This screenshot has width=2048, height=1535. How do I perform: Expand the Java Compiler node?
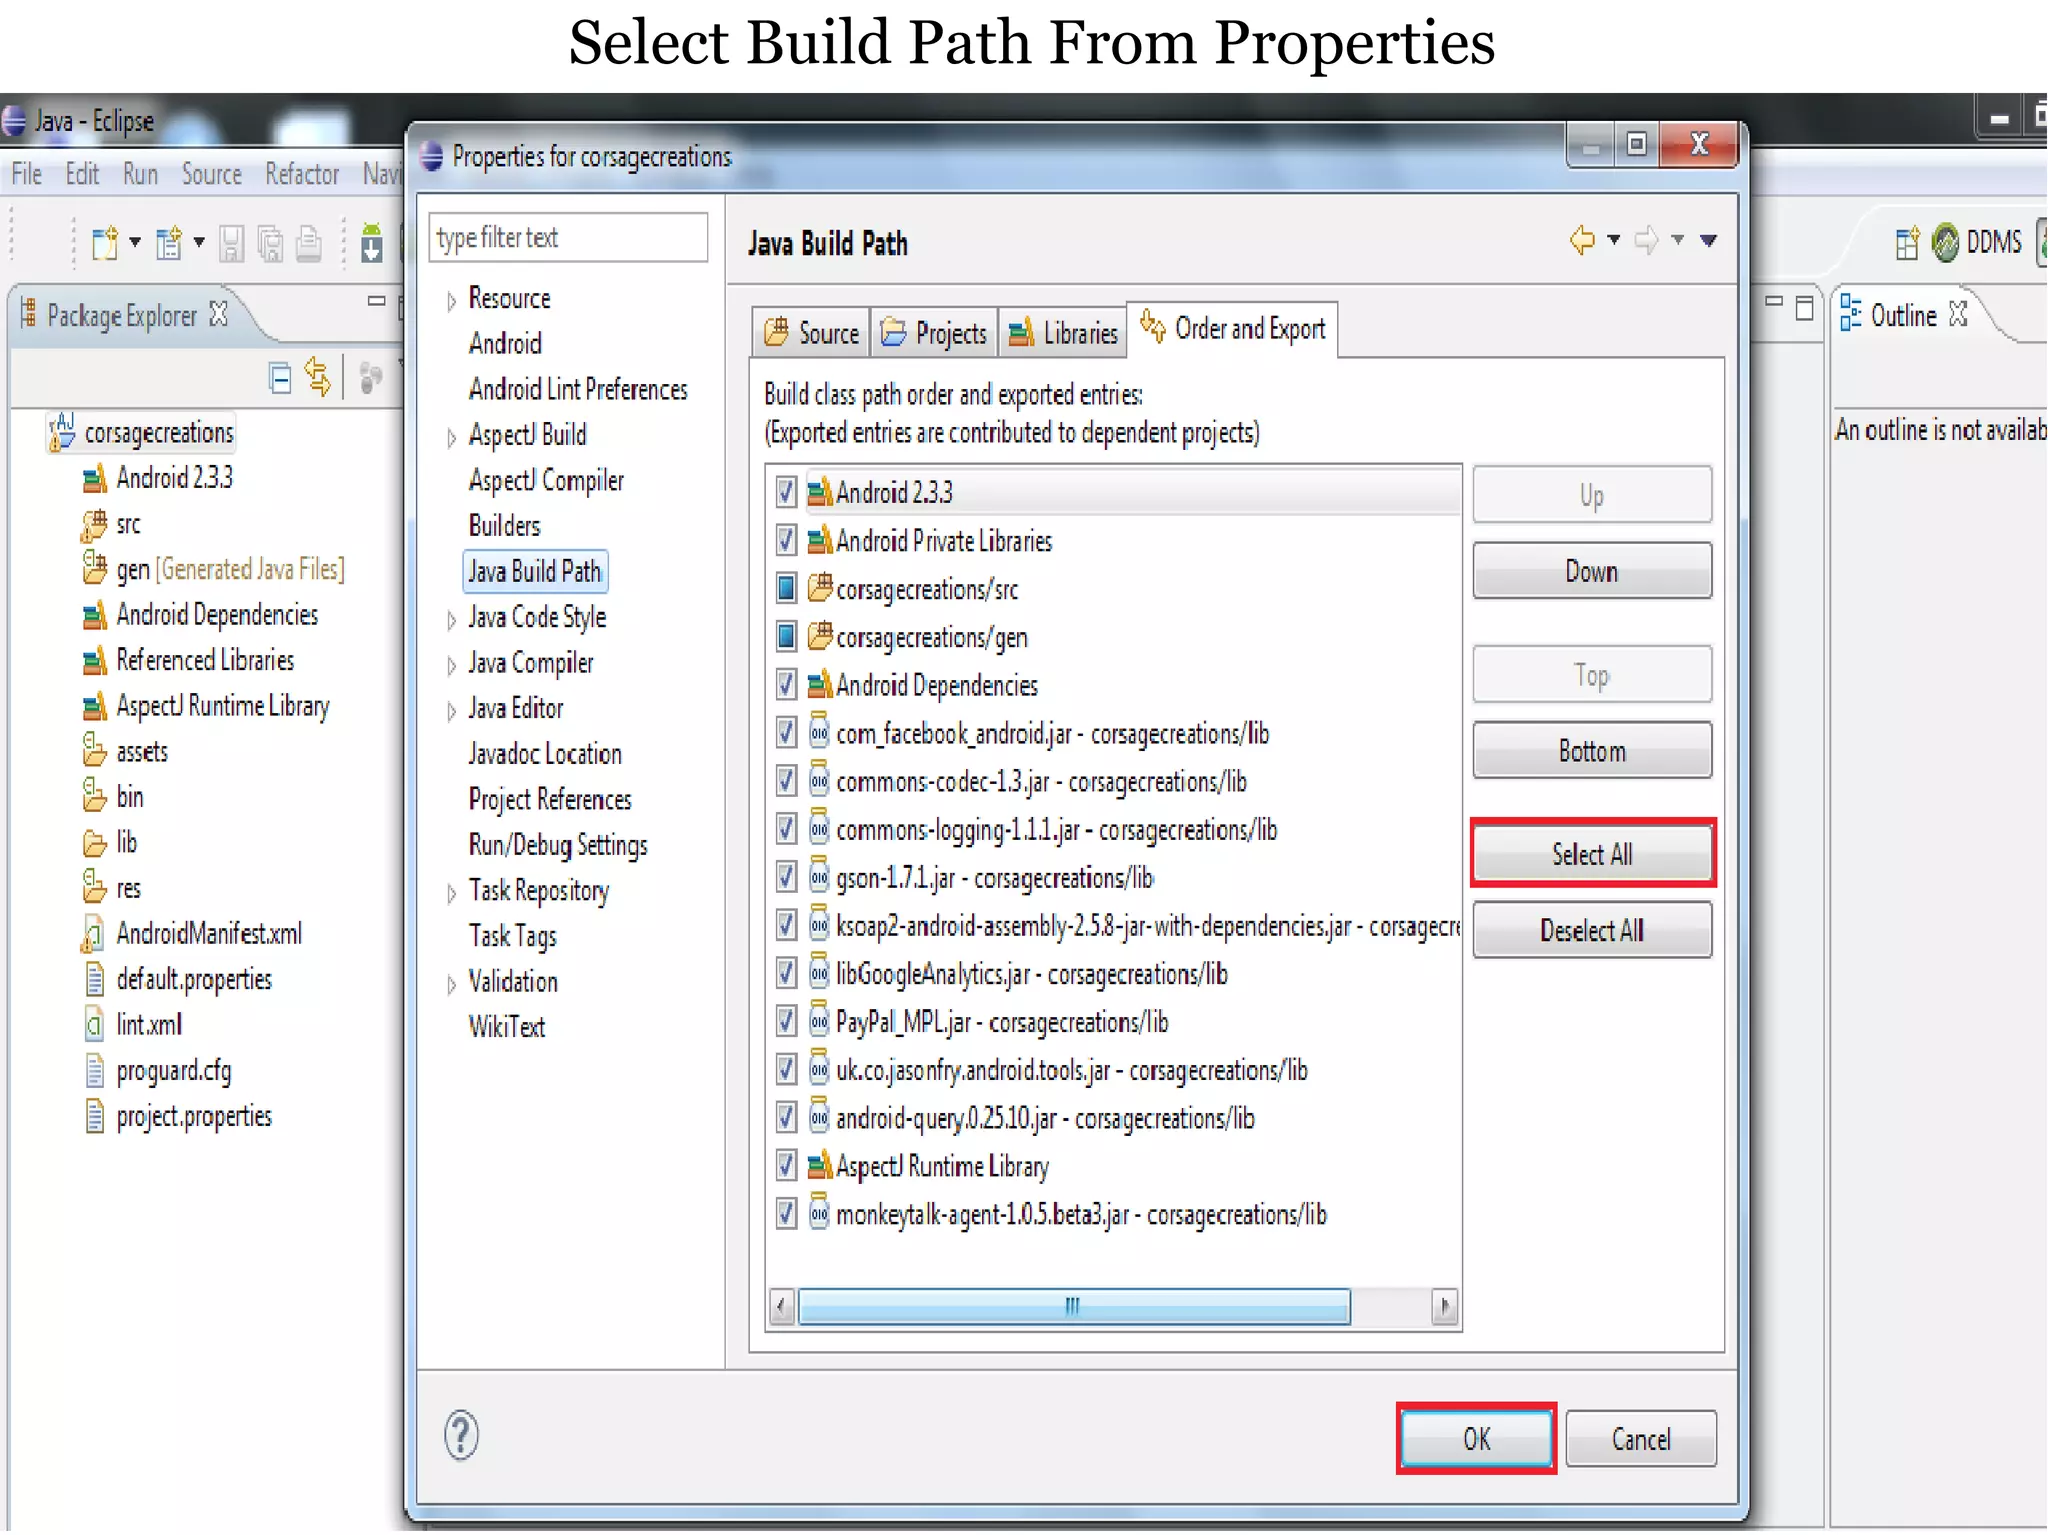[x=451, y=665]
